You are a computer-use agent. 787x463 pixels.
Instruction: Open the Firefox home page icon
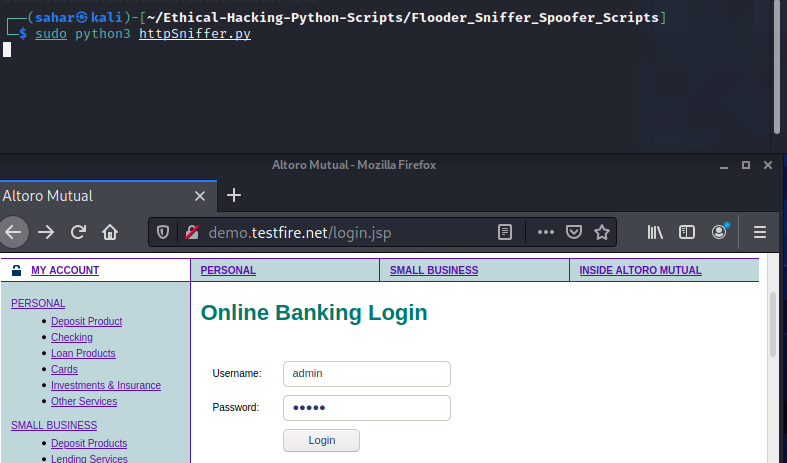(x=110, y=232)
